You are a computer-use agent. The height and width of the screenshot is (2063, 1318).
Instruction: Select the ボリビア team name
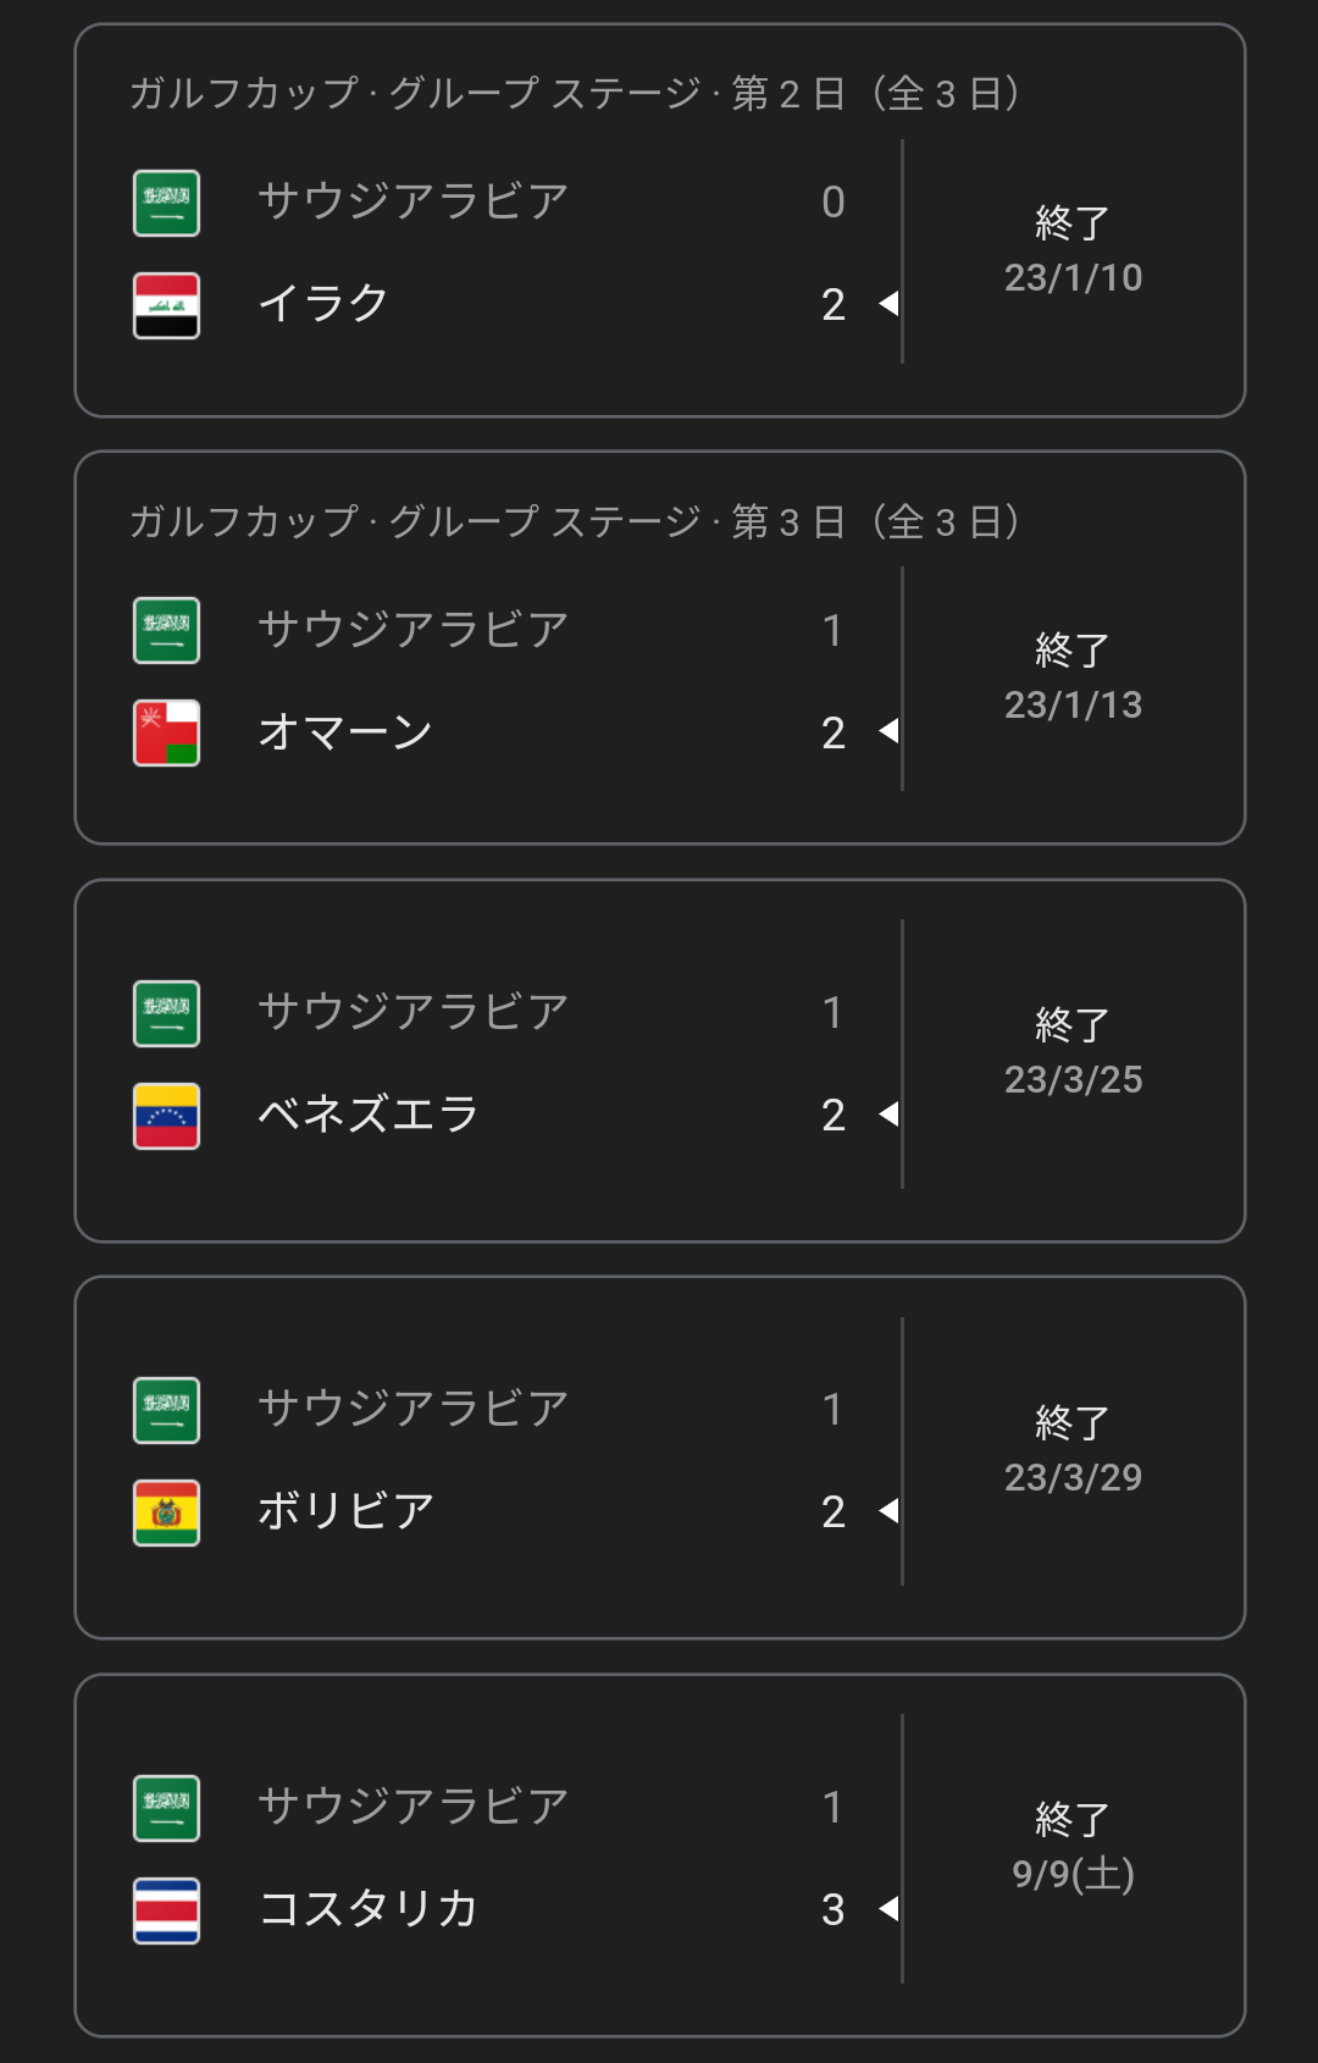346,1511
